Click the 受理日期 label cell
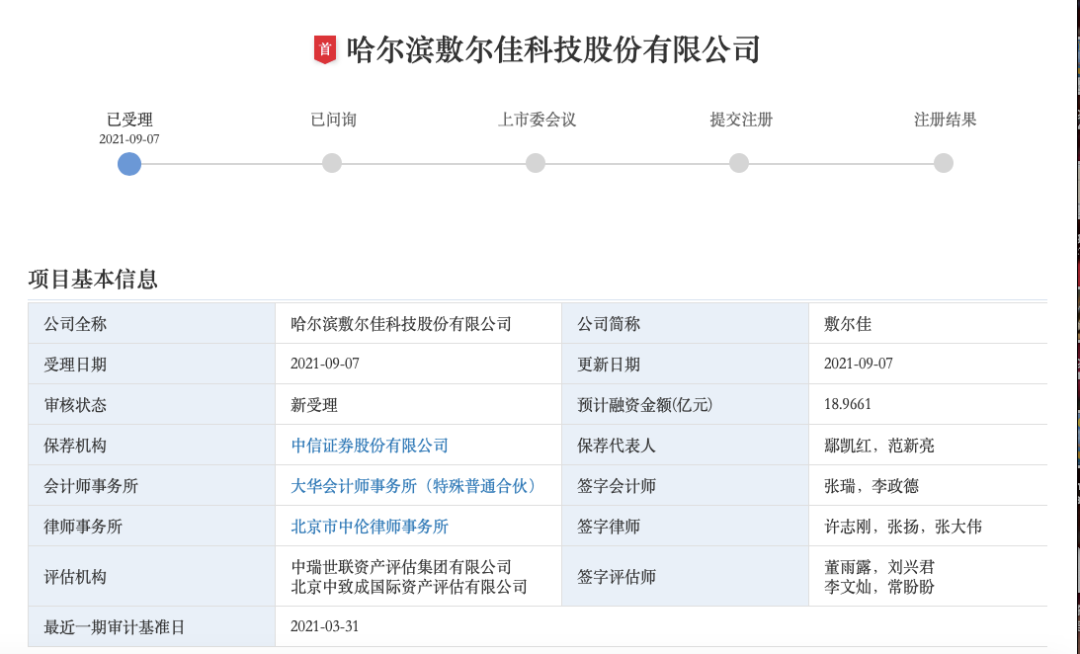Image resolution: width=1080 pixels, height=654 pixels. (152, 364)
